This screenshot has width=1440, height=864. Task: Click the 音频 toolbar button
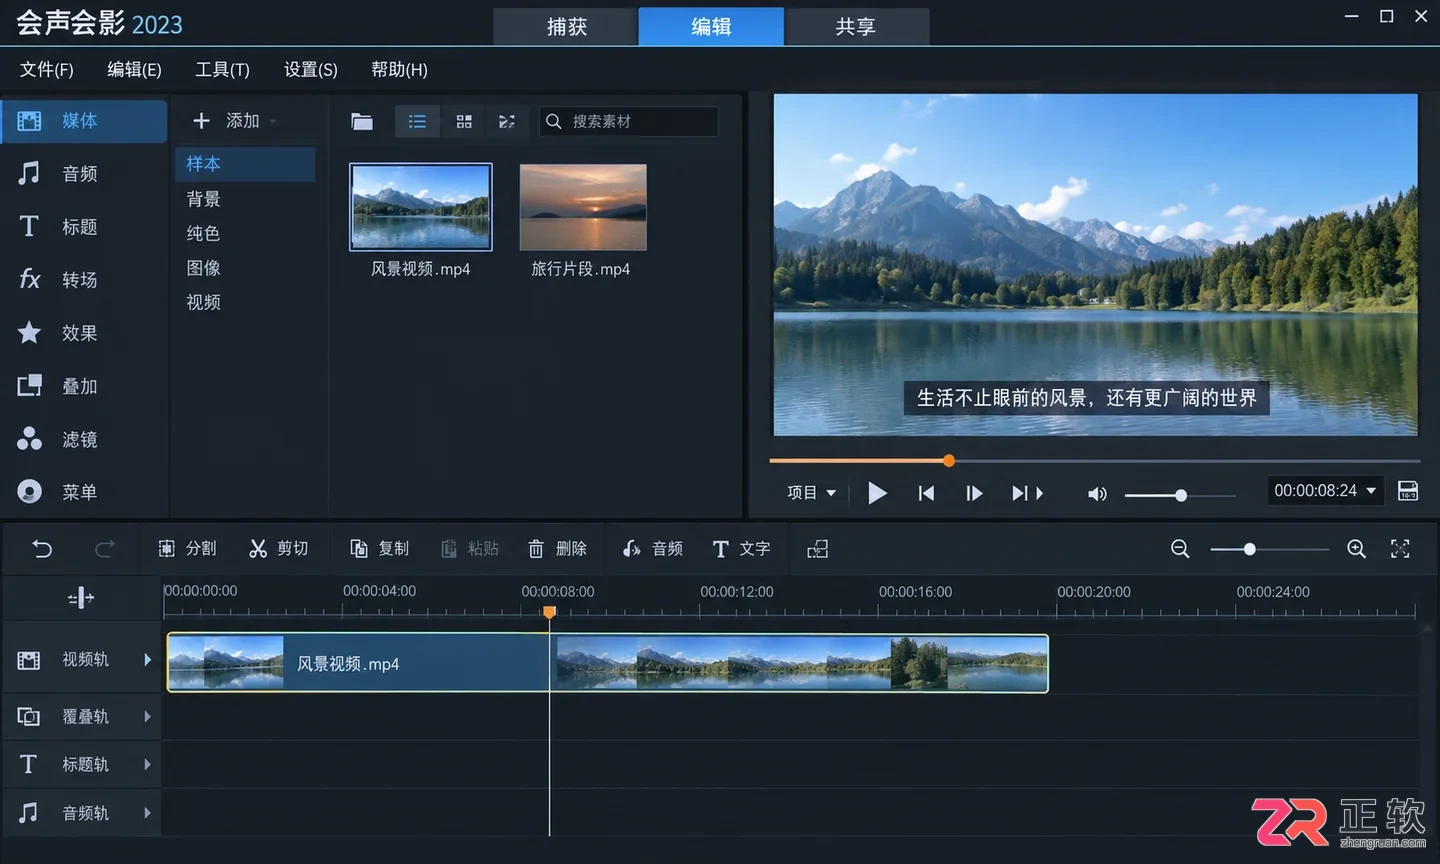point(653,549)
